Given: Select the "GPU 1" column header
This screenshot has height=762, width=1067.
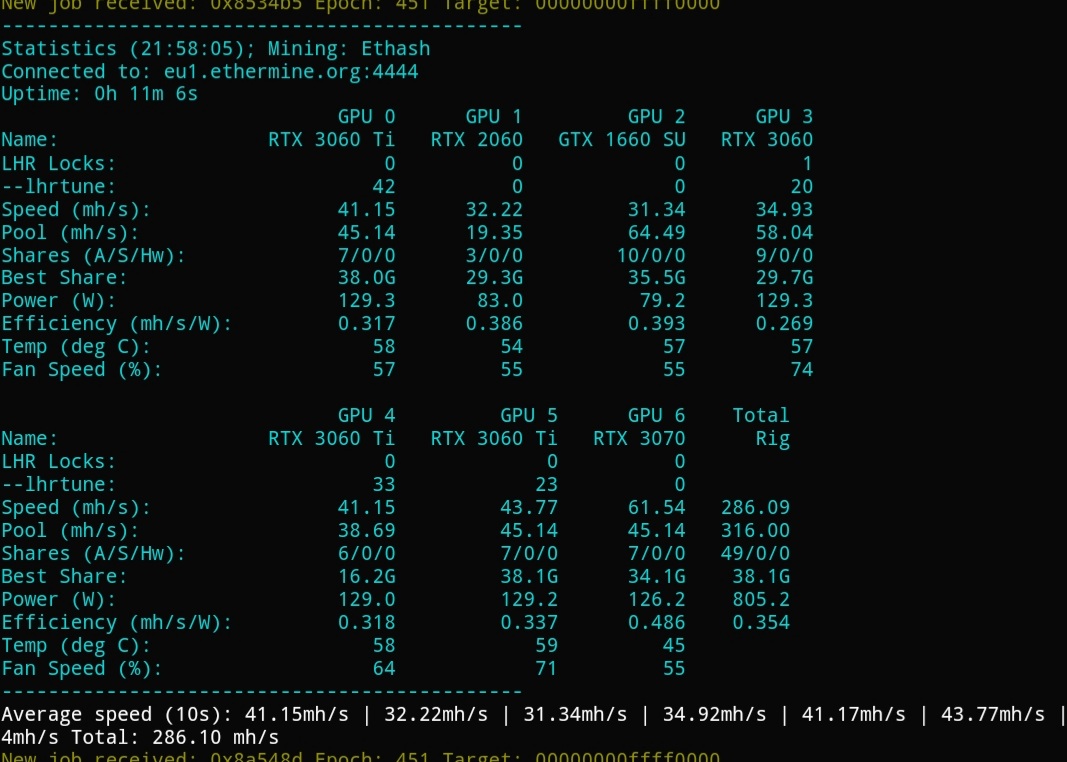Looking at the screenshot, I should 494,117.
